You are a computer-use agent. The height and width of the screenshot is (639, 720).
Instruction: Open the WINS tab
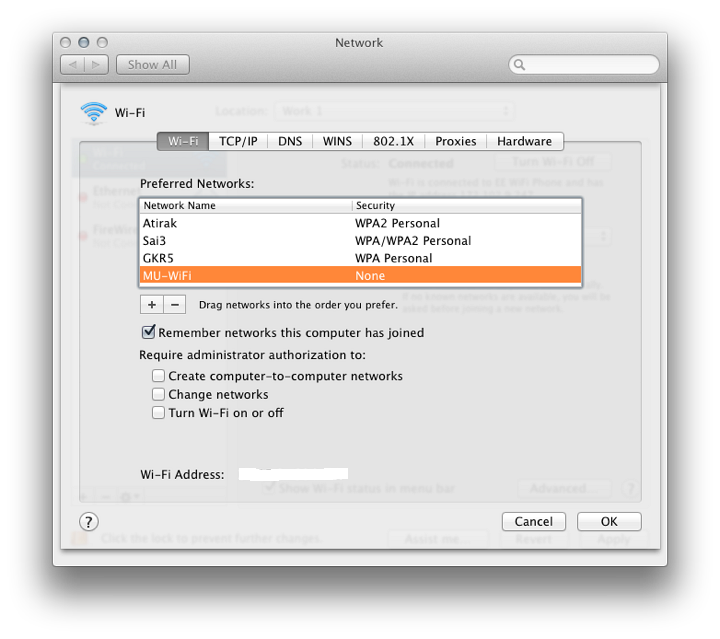tap(337, 141)
